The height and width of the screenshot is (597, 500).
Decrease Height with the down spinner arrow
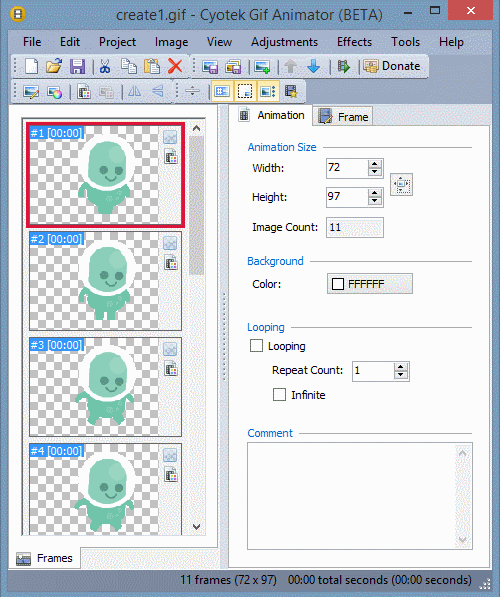375,201
